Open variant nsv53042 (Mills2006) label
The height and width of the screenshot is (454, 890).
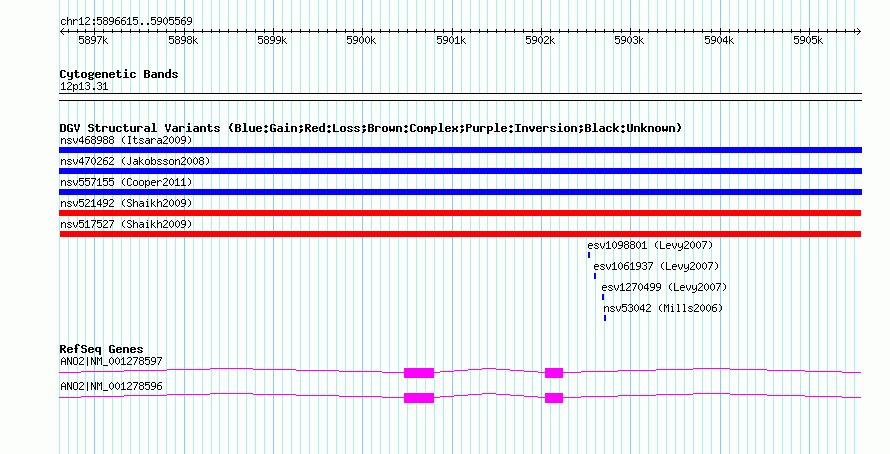click(663, 308)
